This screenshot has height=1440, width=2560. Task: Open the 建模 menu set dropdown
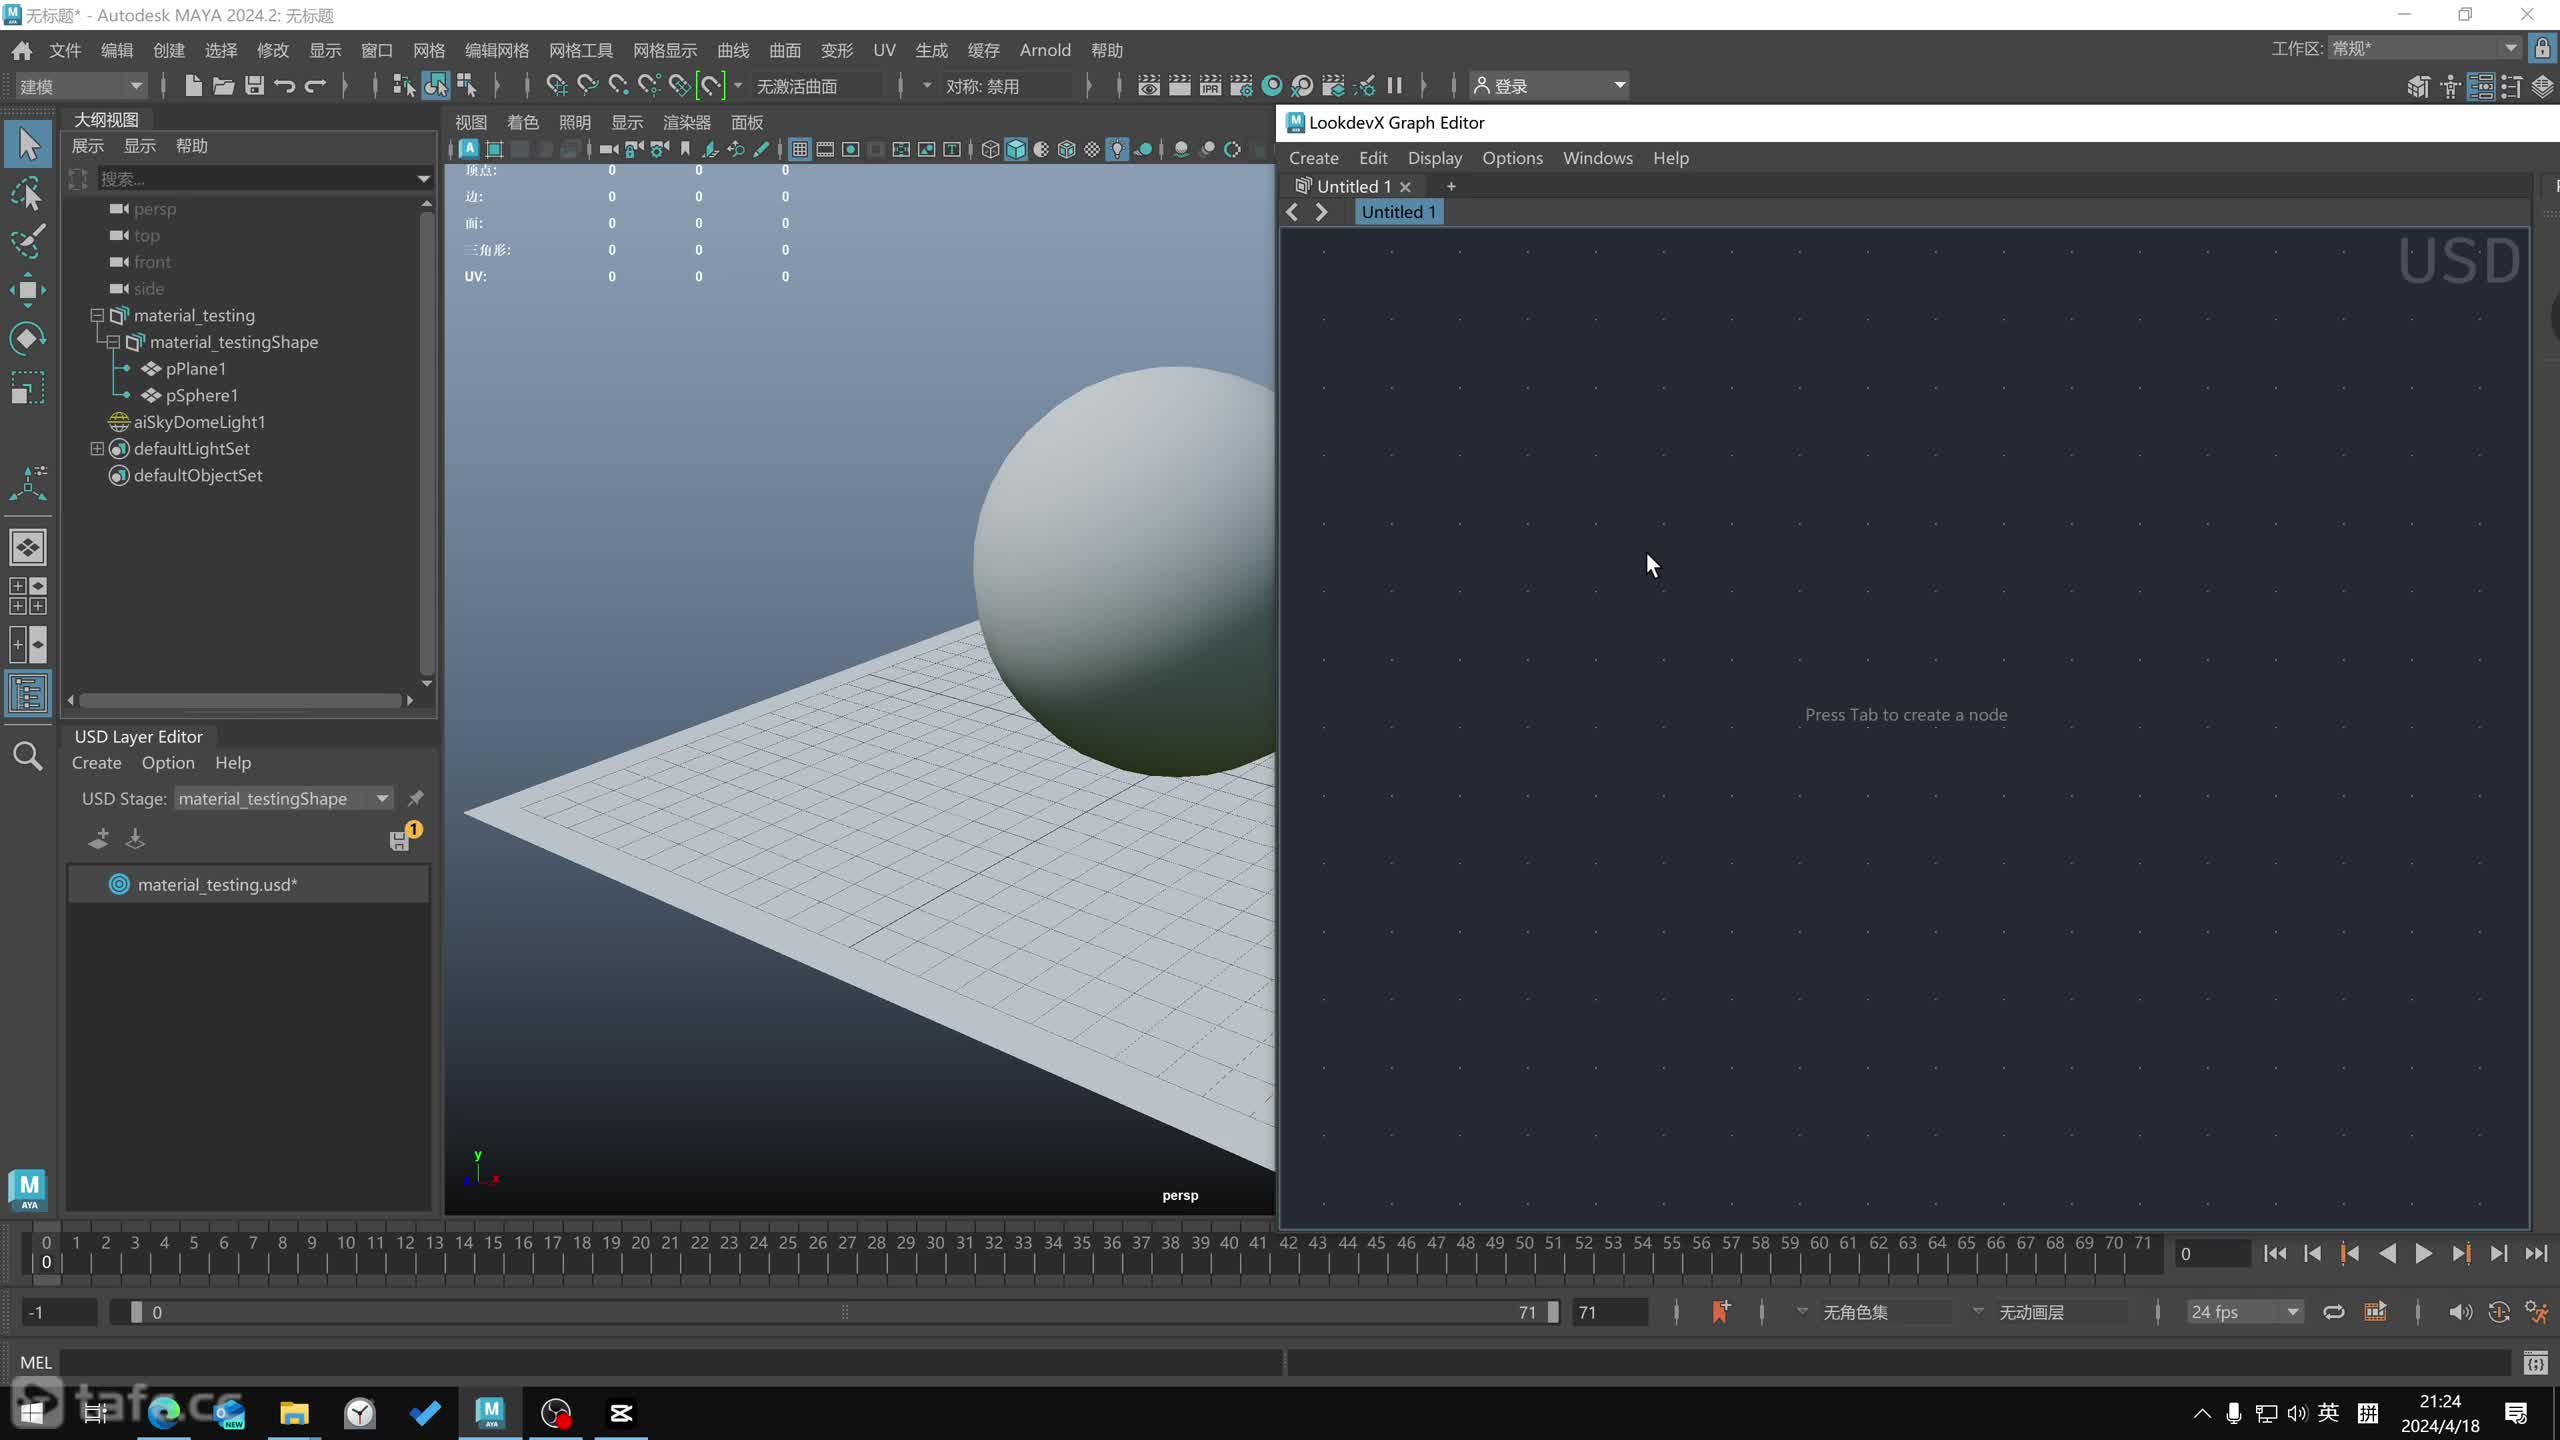point(81,86)
